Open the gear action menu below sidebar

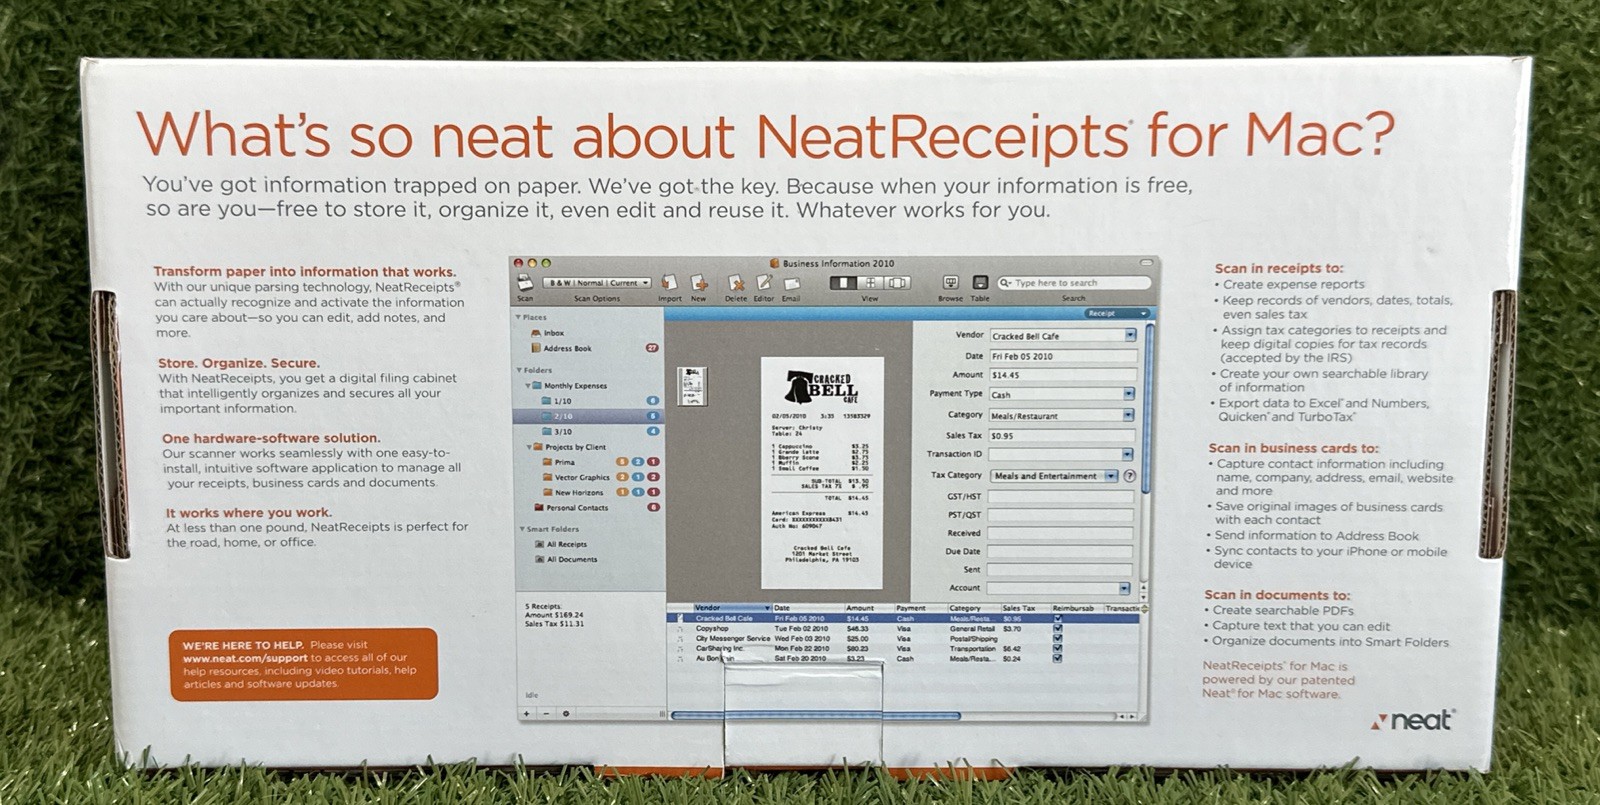tap(566, 714)
